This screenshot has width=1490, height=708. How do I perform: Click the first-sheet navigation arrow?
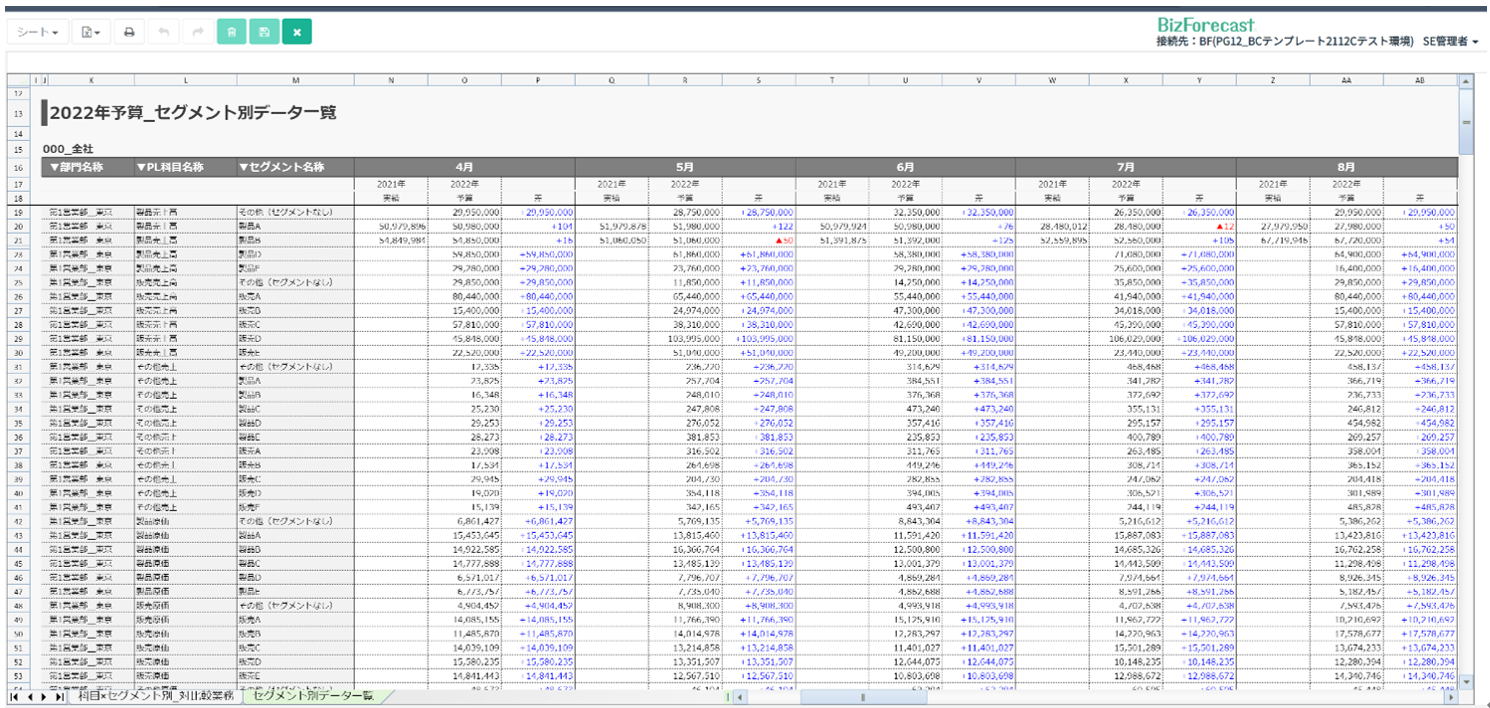(x=14, y=696)
